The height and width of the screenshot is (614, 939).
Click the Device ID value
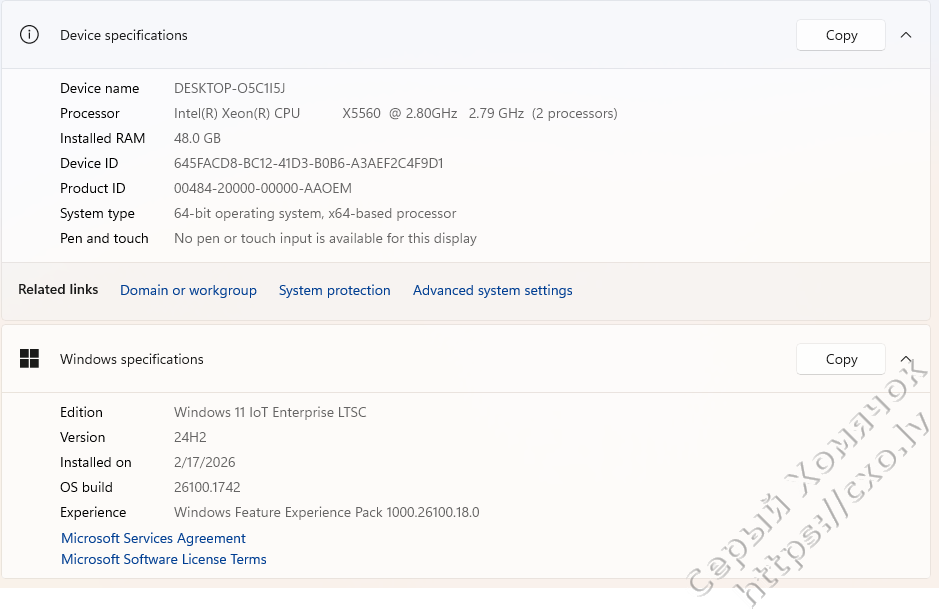pos(308,163)
